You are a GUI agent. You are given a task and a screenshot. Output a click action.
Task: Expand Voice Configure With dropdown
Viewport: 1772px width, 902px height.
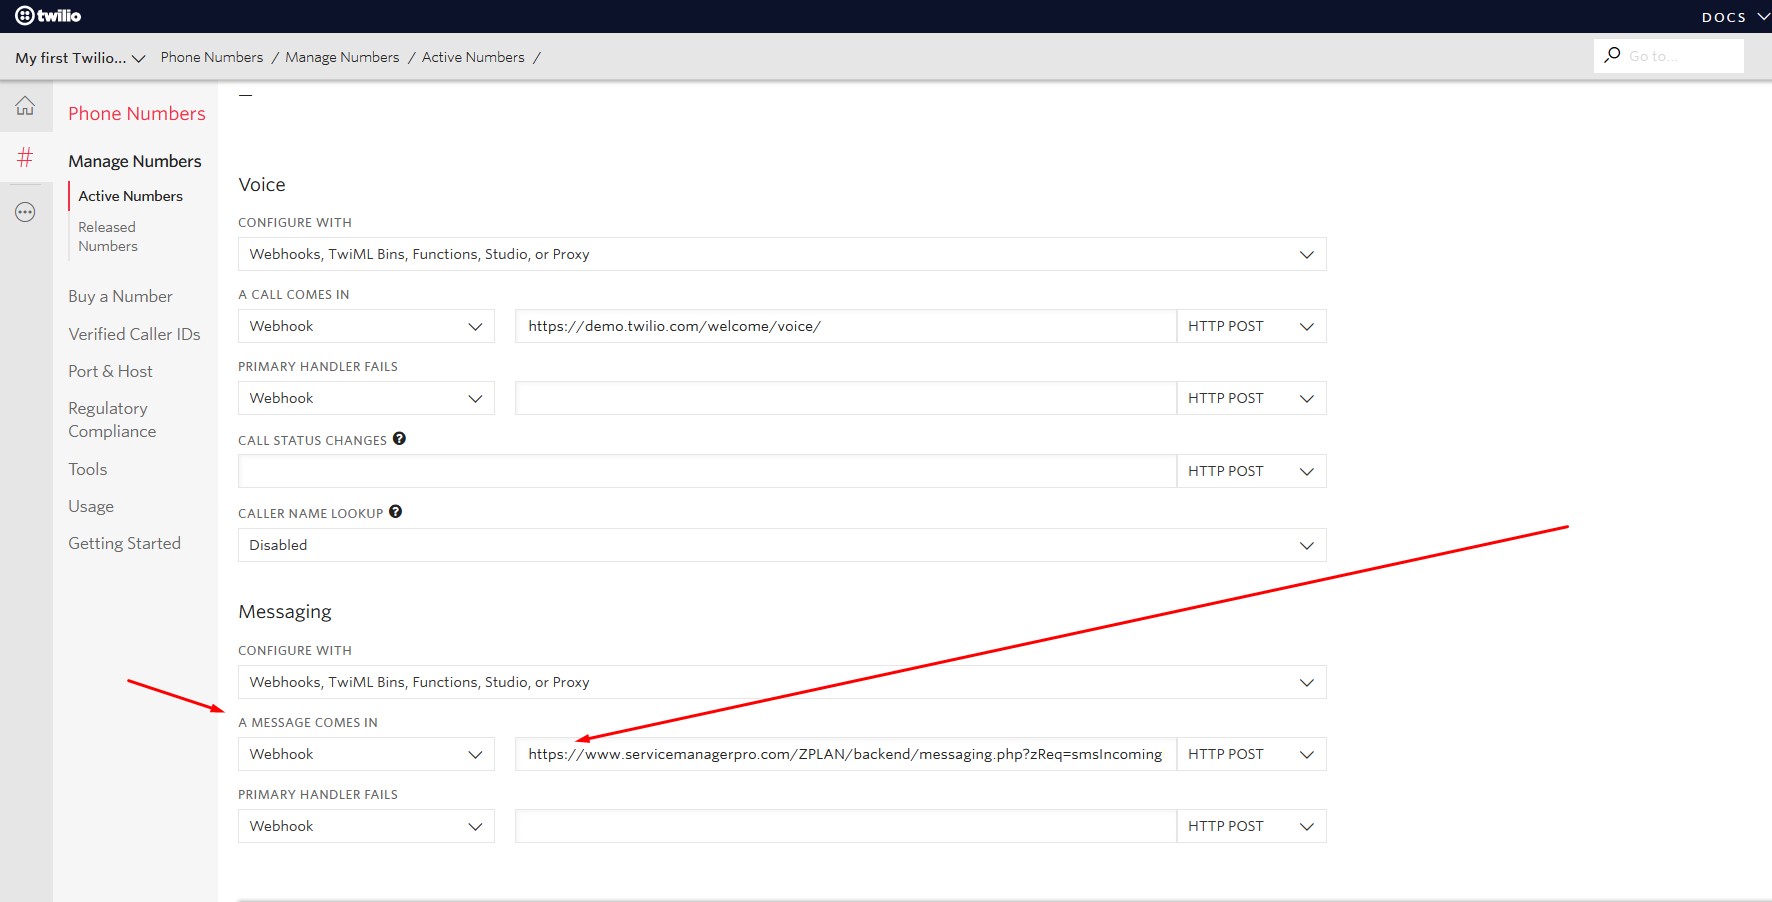pyautogui.click(x=781, y=254)
